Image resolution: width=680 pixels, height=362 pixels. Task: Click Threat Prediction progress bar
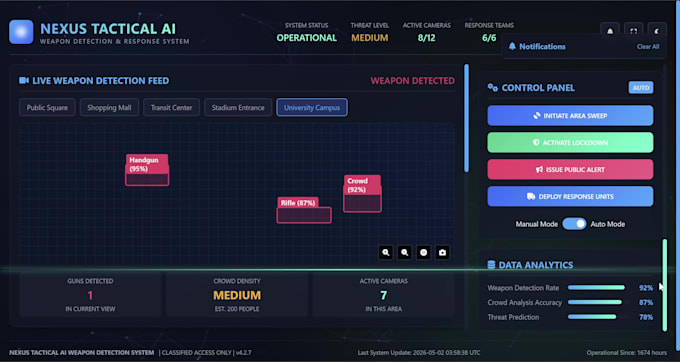(x=597, y=317)
